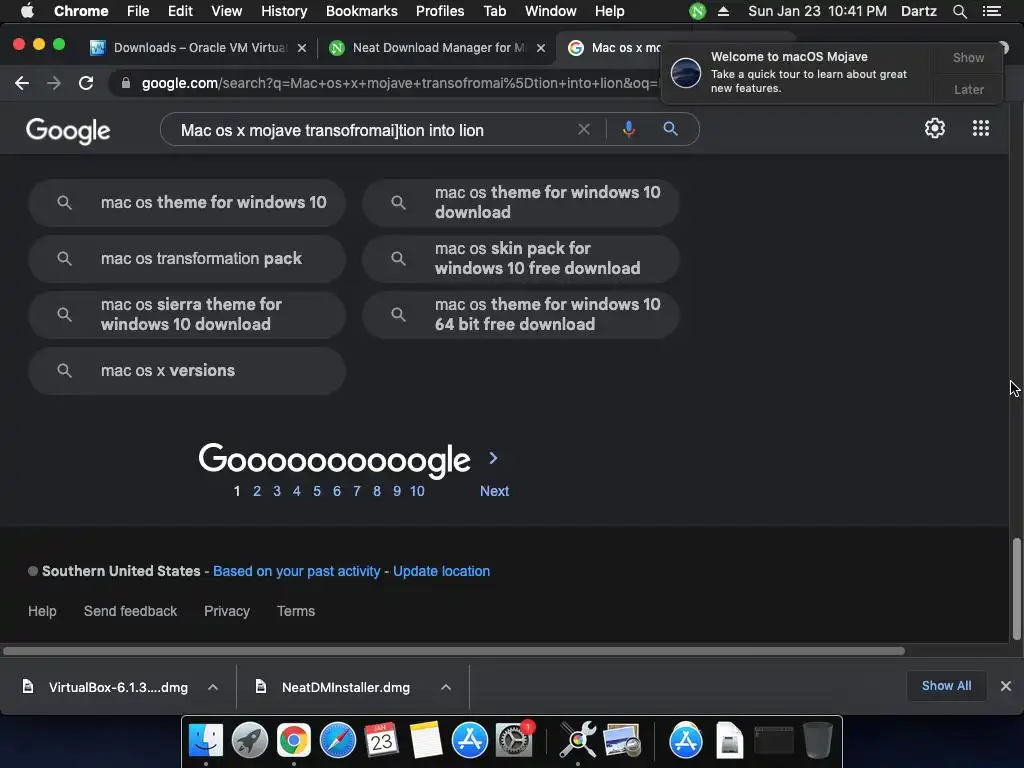Image resolution: width=1024 pixels, height=768 pixels.
Task: Open the Terms footer link
Action: click(296, 611)
